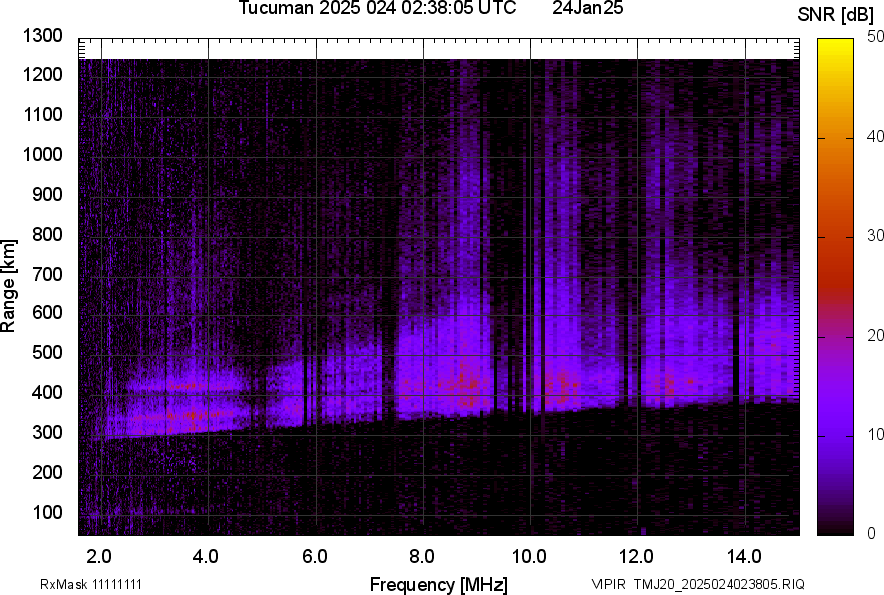Click the 50 tick label on the colorbar

click(875, 36)
